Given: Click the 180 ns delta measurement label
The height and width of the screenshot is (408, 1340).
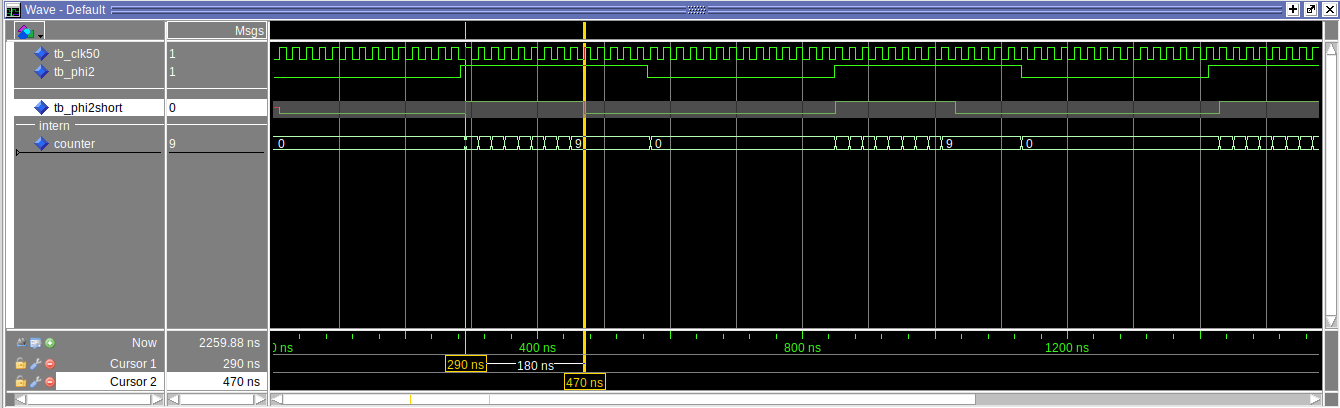Looking at the screenshot, I should [x=535, y=365].
